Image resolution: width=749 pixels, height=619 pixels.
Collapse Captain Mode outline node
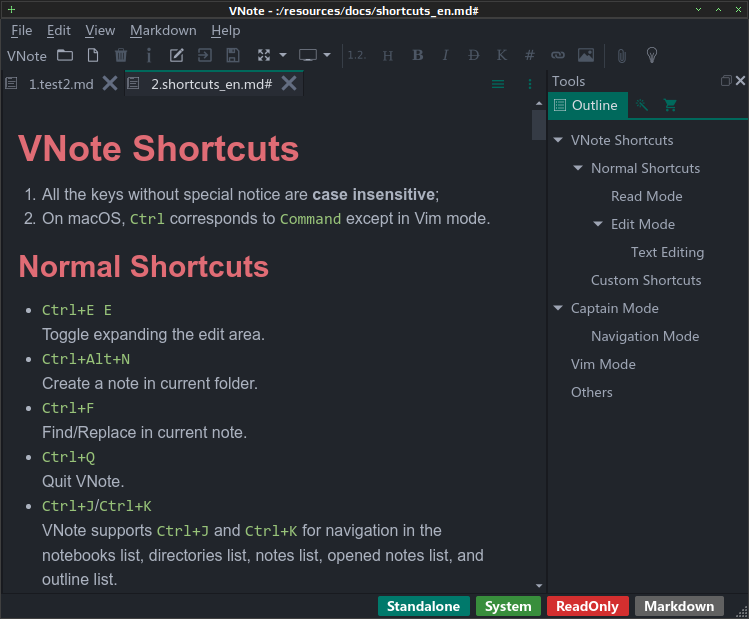pos(557,308)
